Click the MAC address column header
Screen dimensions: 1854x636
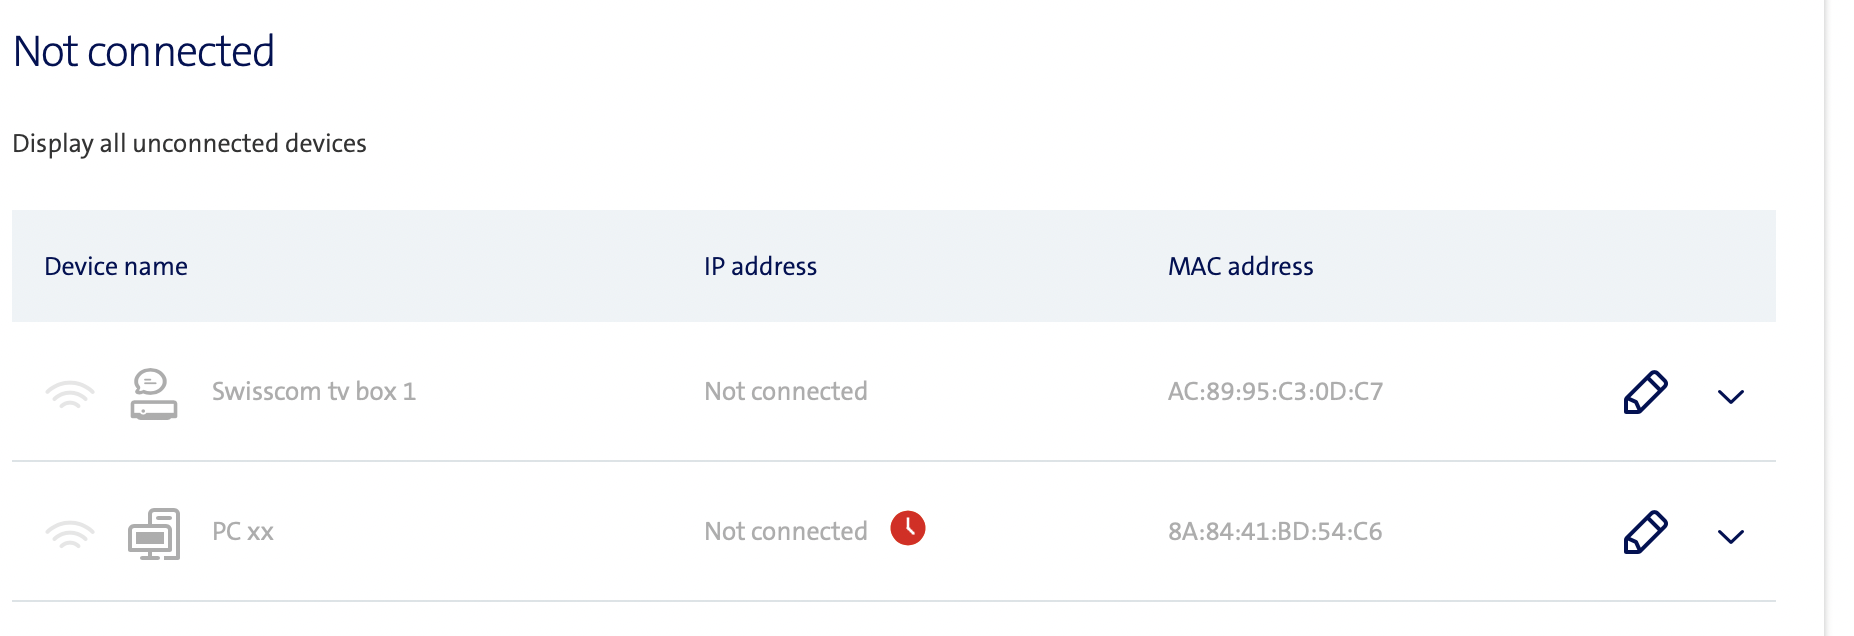click(1240, 266)
